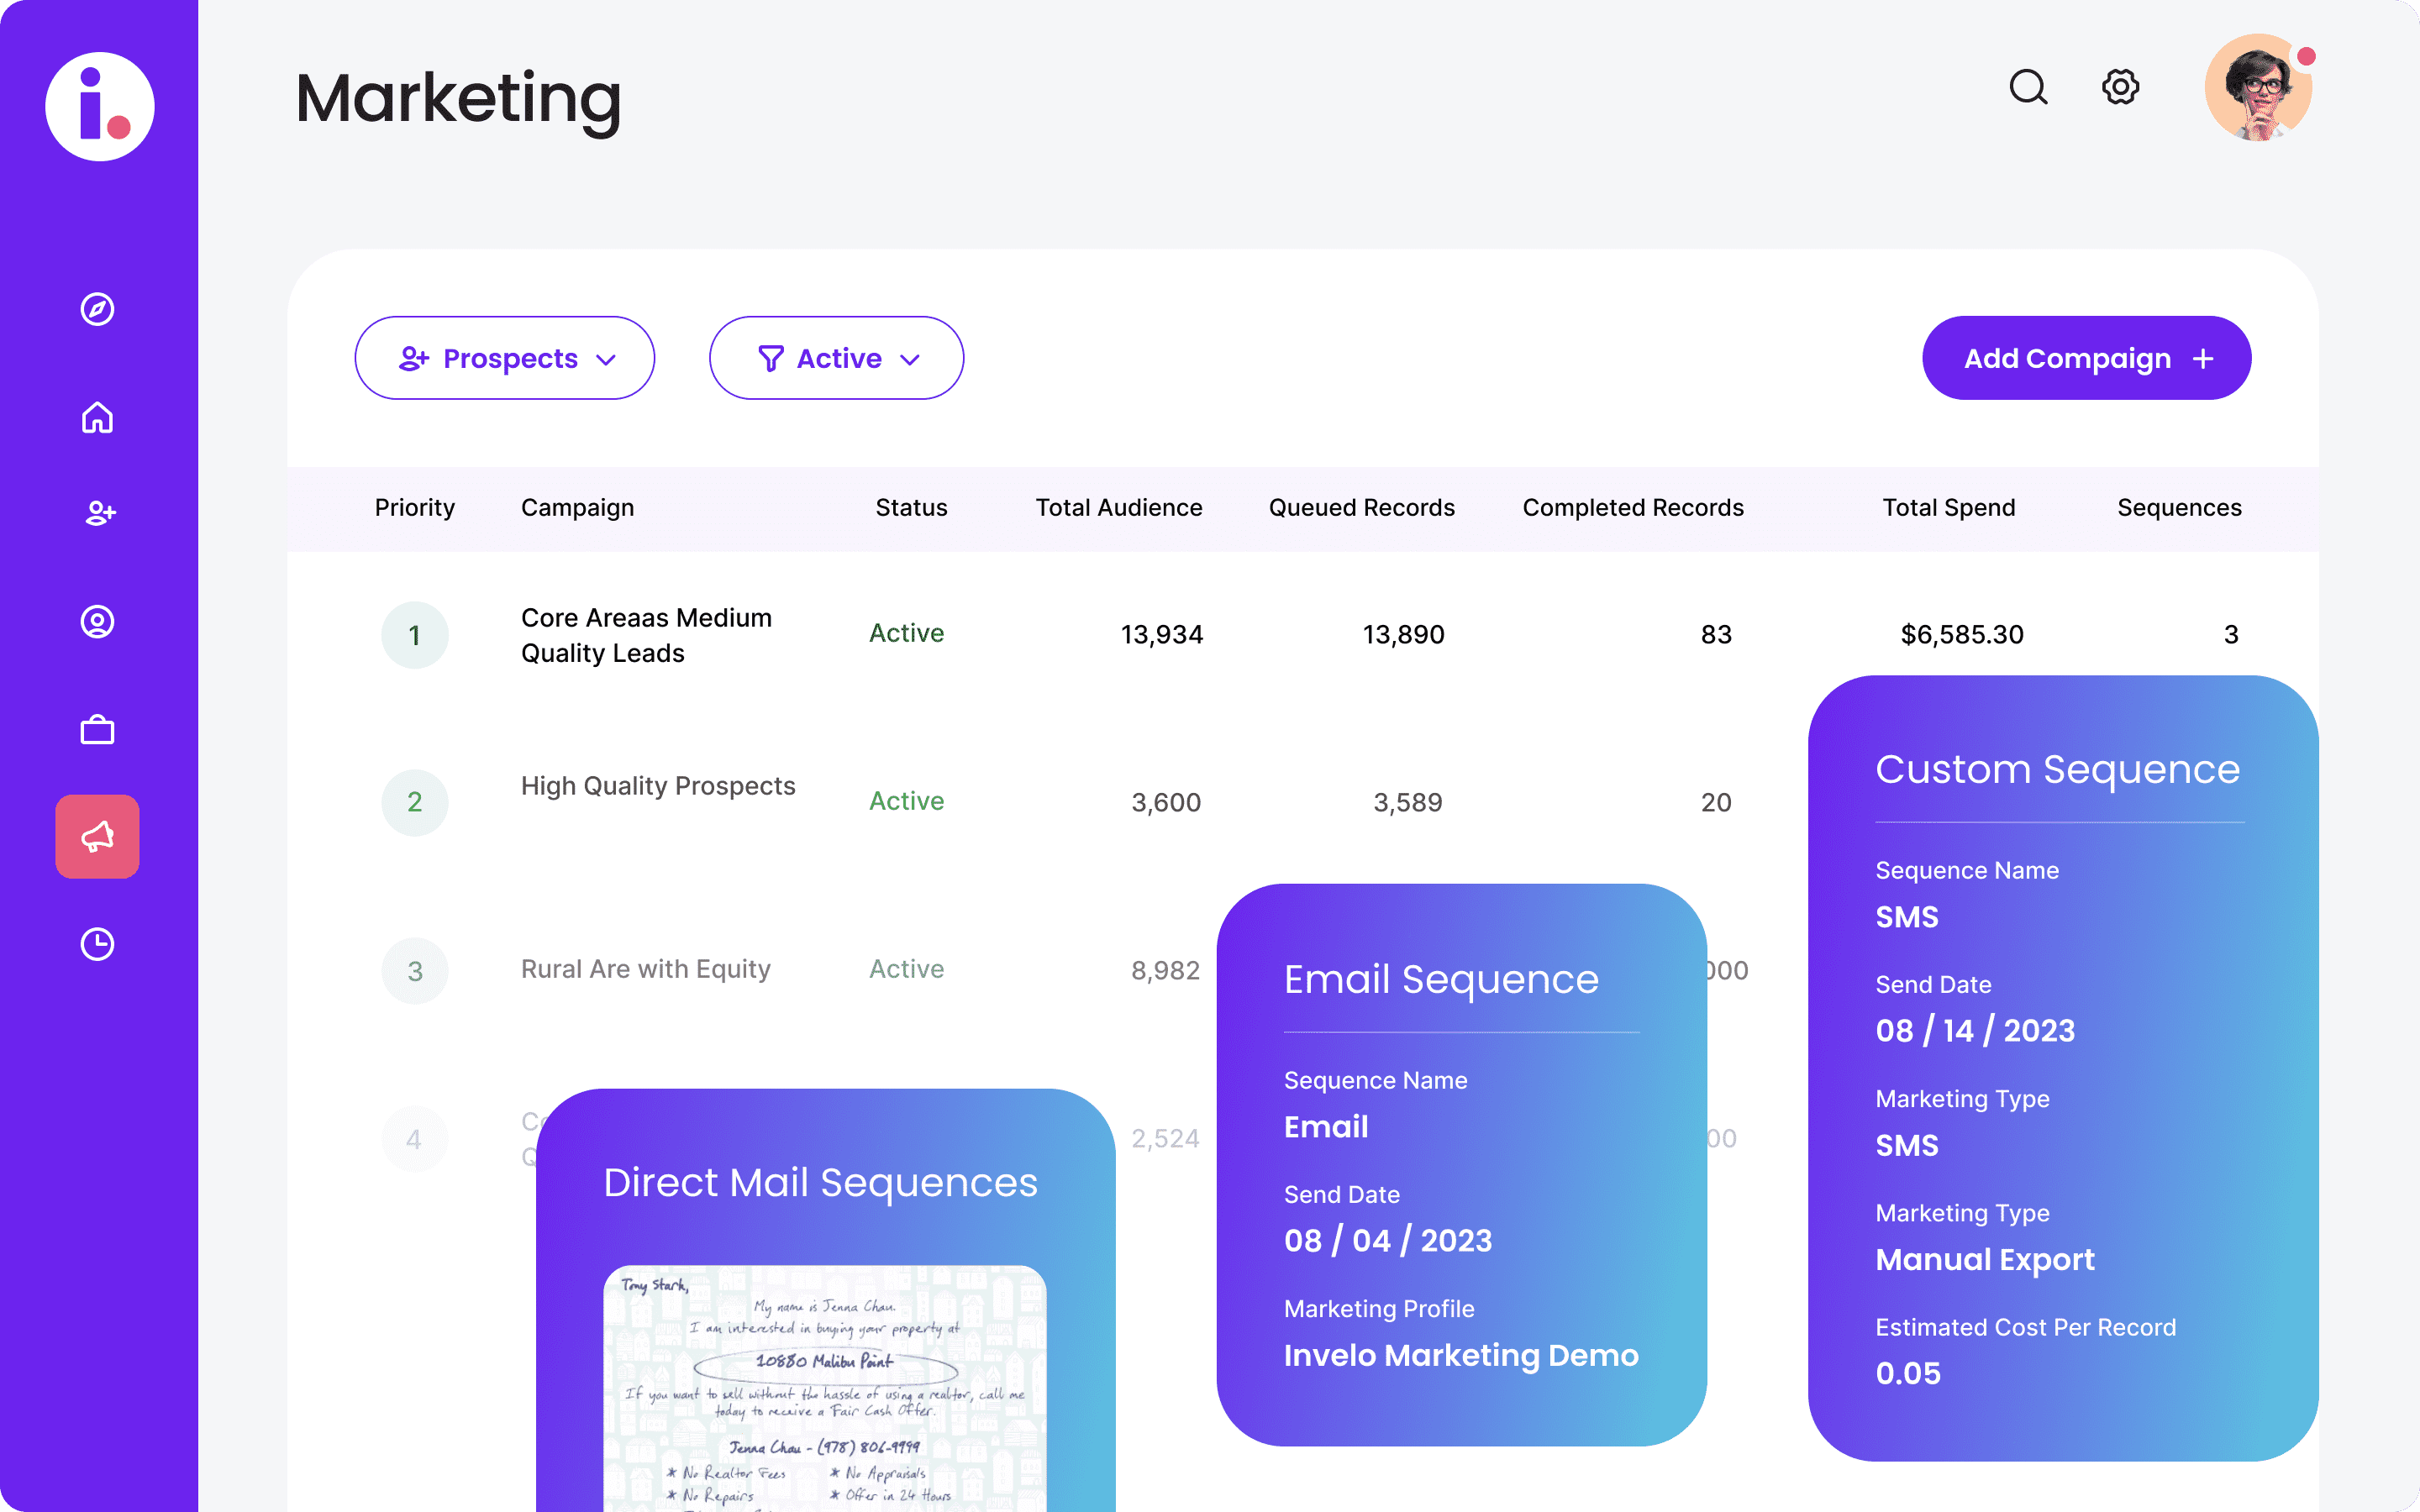Select the High Quality Prospects campaign row

(657, 786)
